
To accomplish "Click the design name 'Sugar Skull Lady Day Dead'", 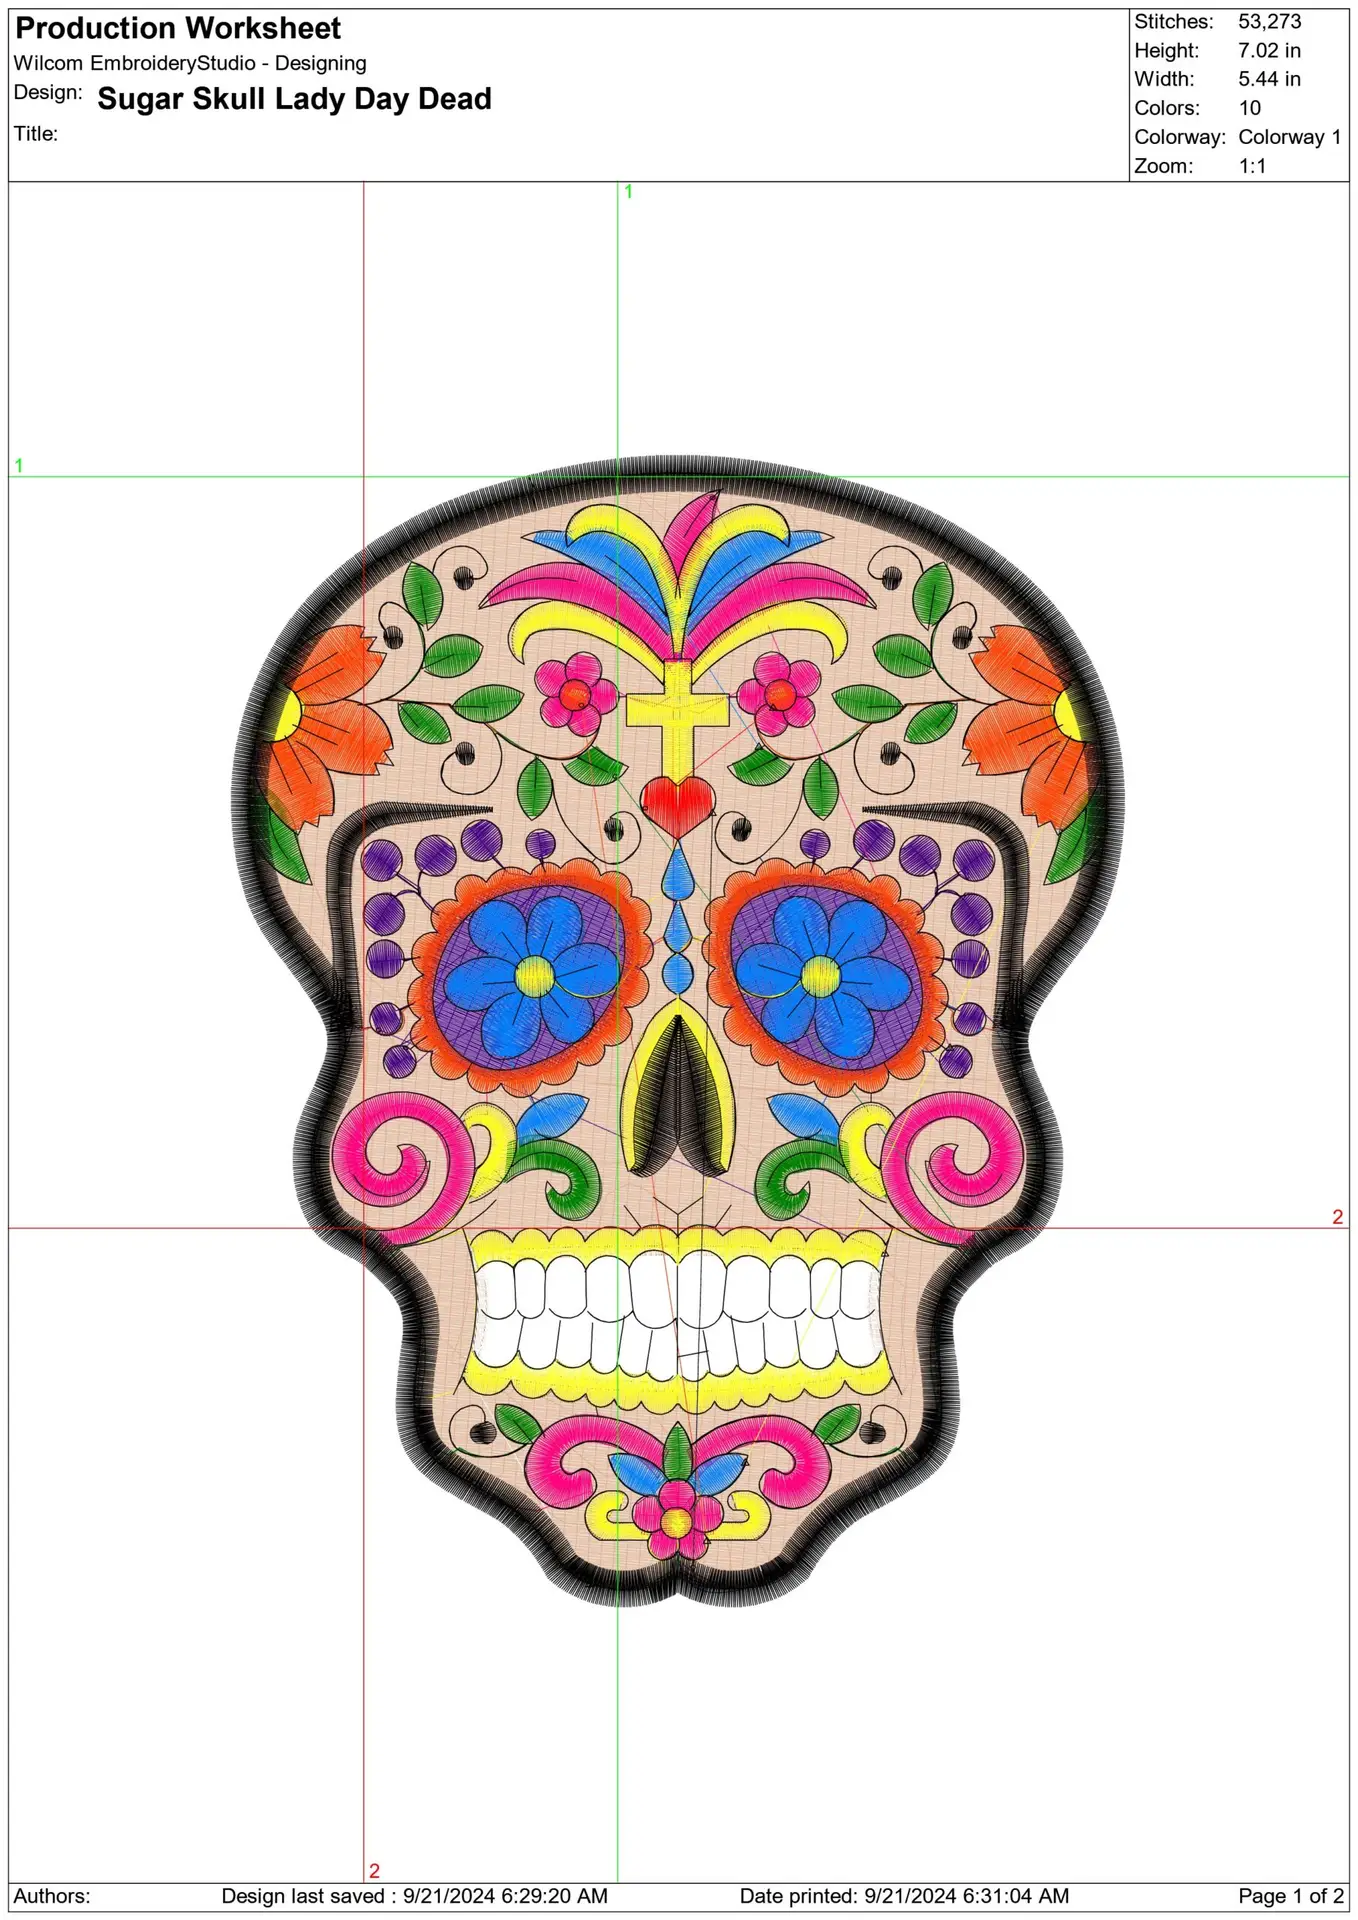I will (x=294, y=99).
